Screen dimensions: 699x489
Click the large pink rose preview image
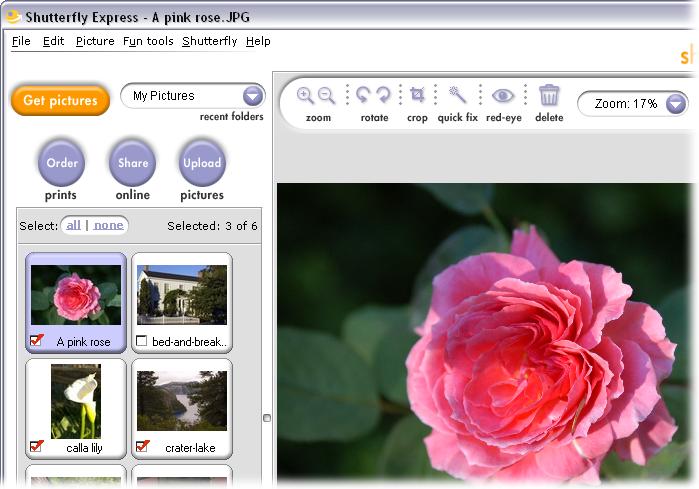click(x=485, y=333)
